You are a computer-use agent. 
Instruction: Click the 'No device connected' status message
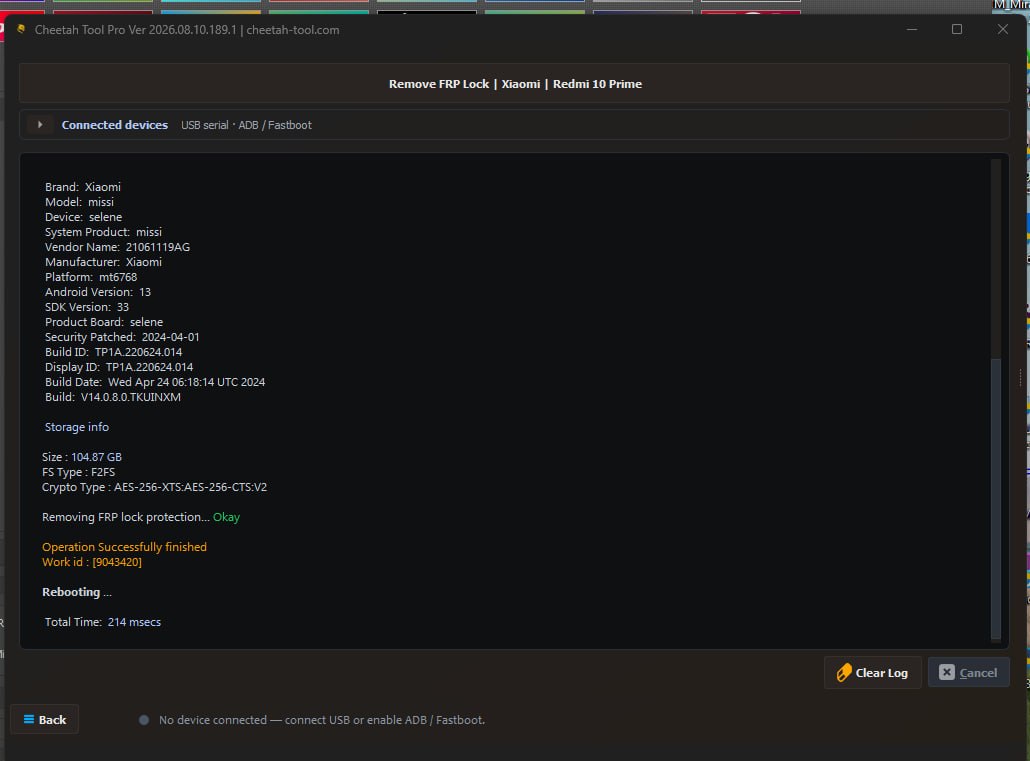coord(322,720)
